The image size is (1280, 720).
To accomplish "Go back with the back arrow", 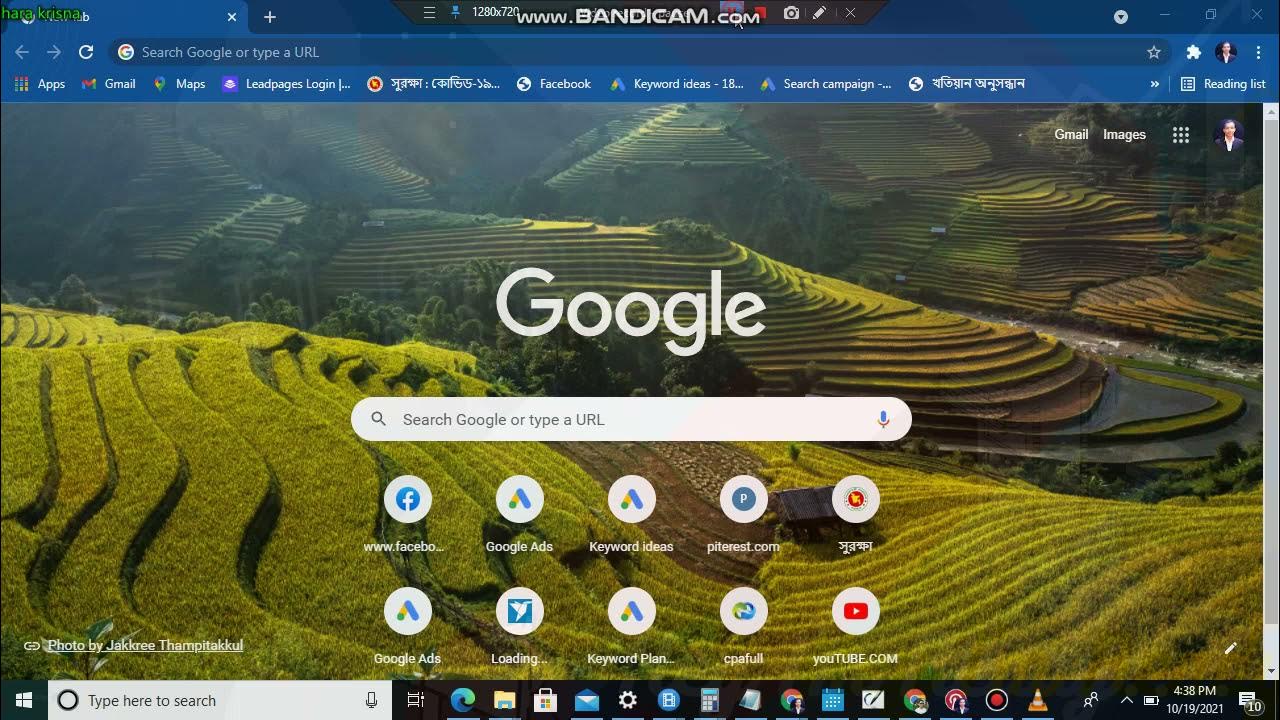I will 22,52.
